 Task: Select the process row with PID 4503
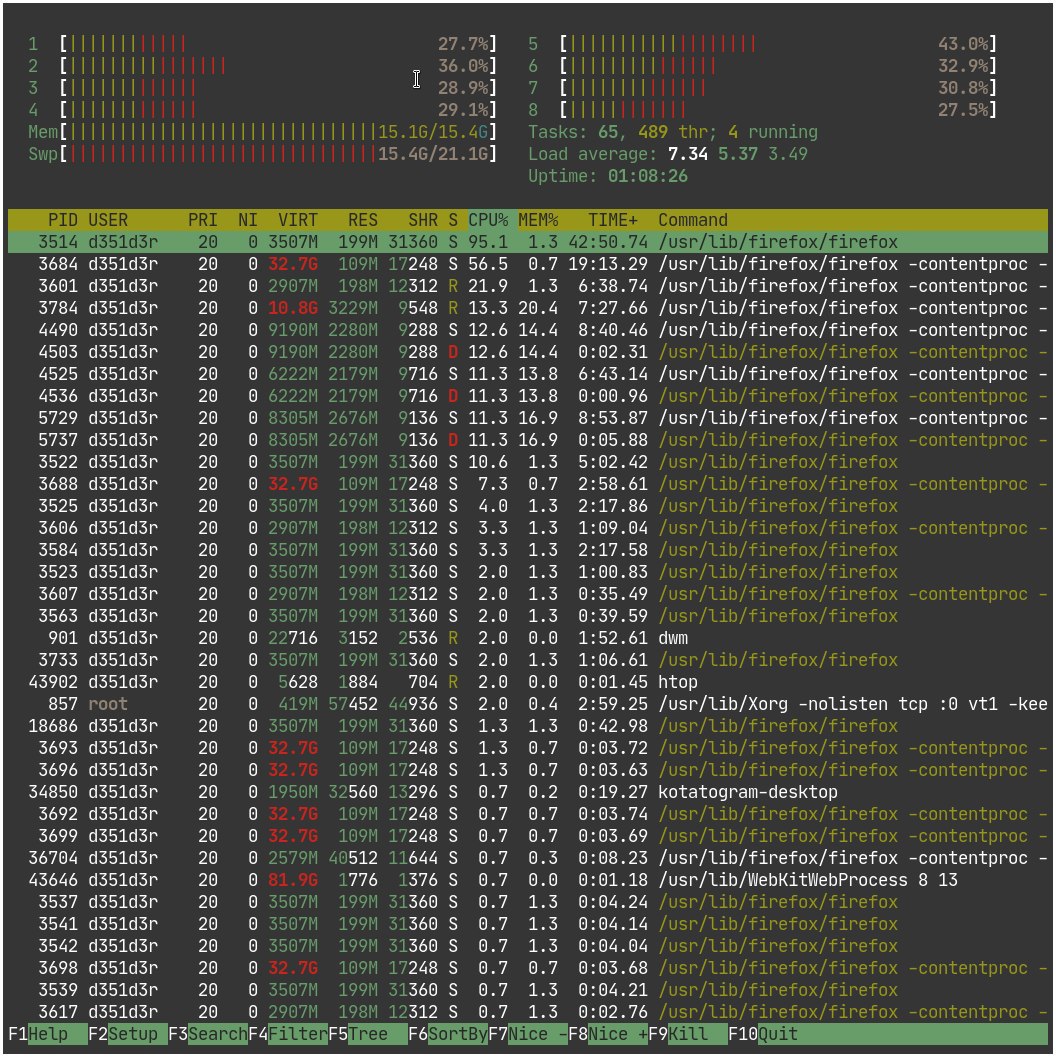[x=528, y=352]
